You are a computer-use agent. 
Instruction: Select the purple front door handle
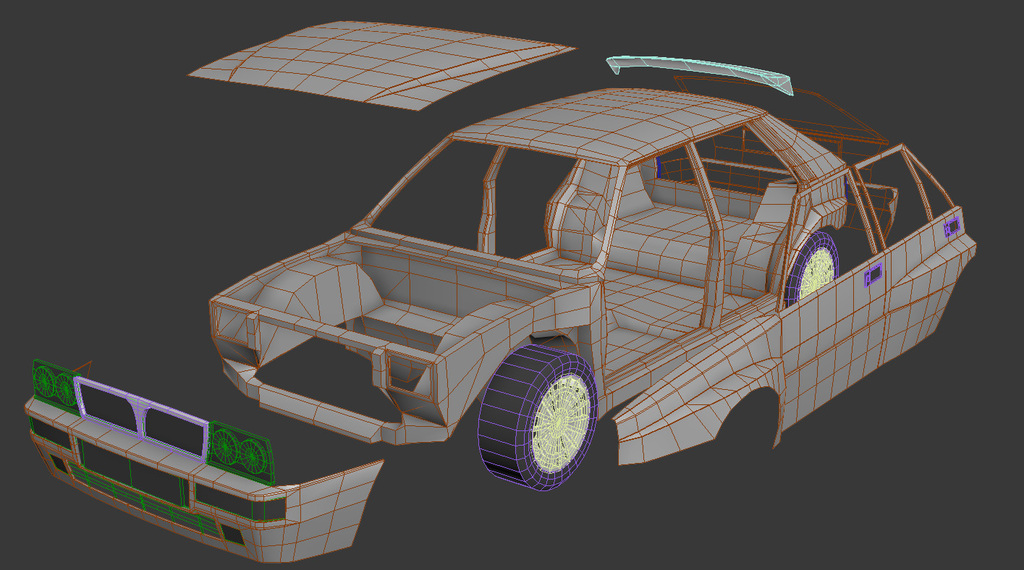point(873,274)
